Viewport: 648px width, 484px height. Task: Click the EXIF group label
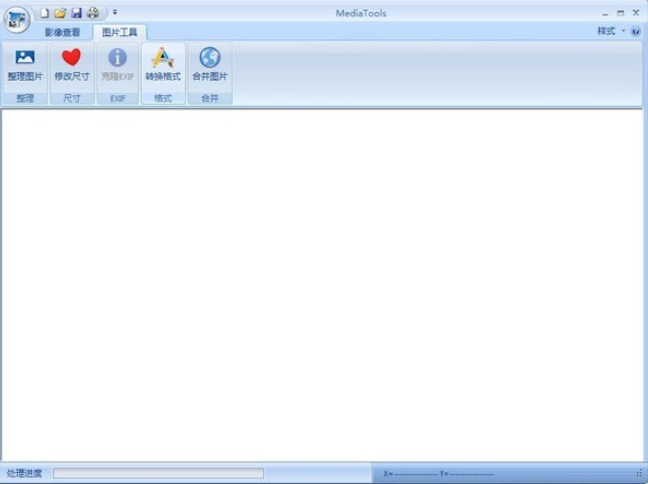coord(118,98)
